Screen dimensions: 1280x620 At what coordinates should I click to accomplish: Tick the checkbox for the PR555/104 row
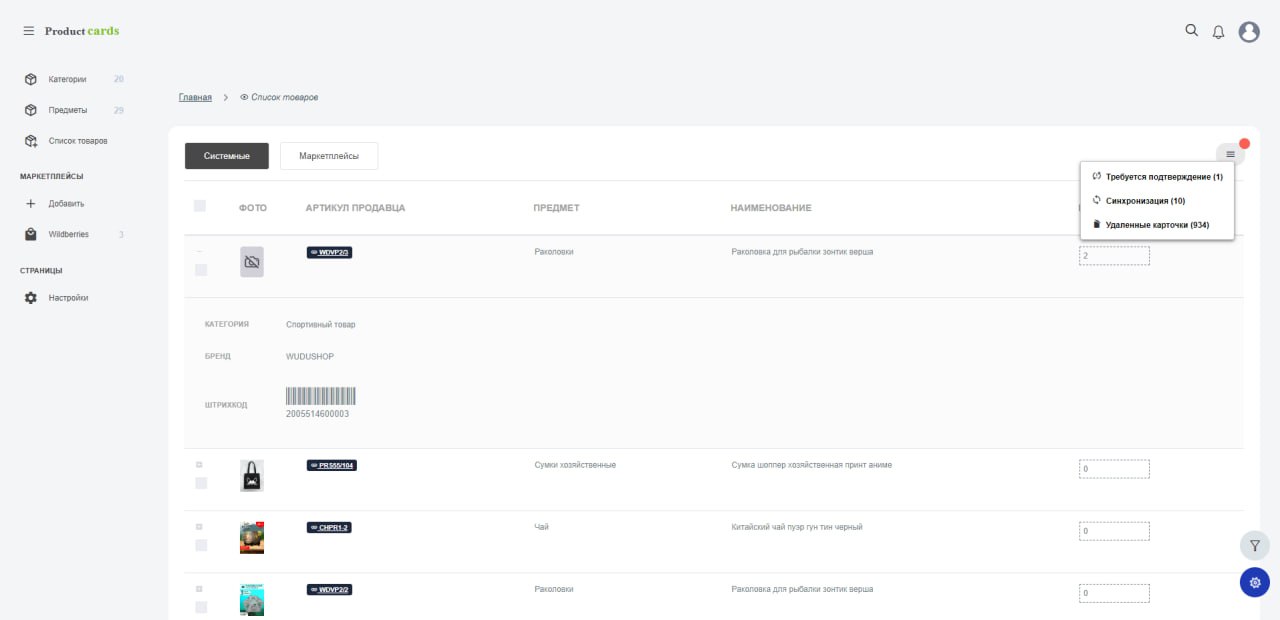(201, 483)
